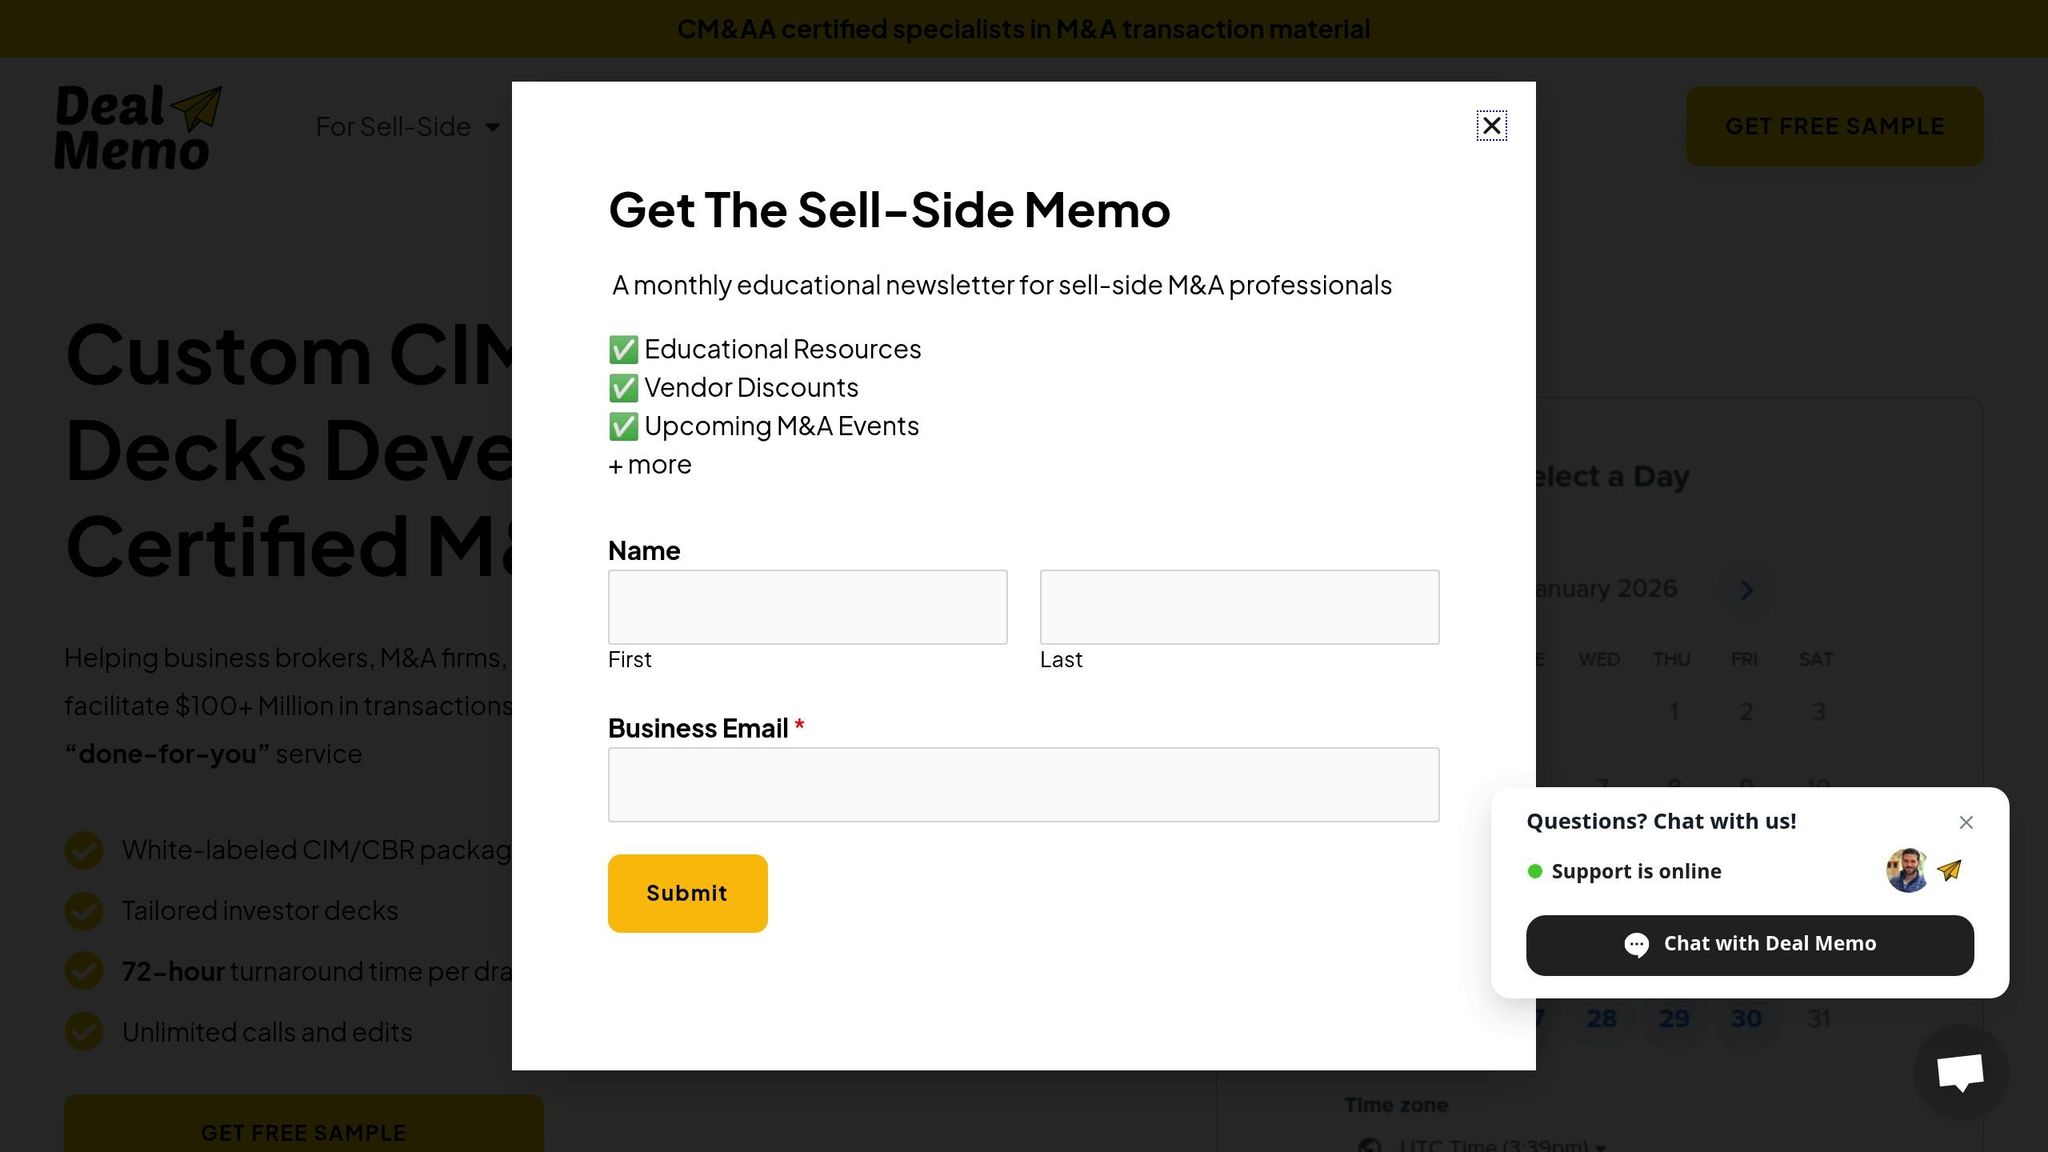Open the chat bubble launcher icon
This screenshot has height=1152, width=2048.
tap(1960, 1071)
